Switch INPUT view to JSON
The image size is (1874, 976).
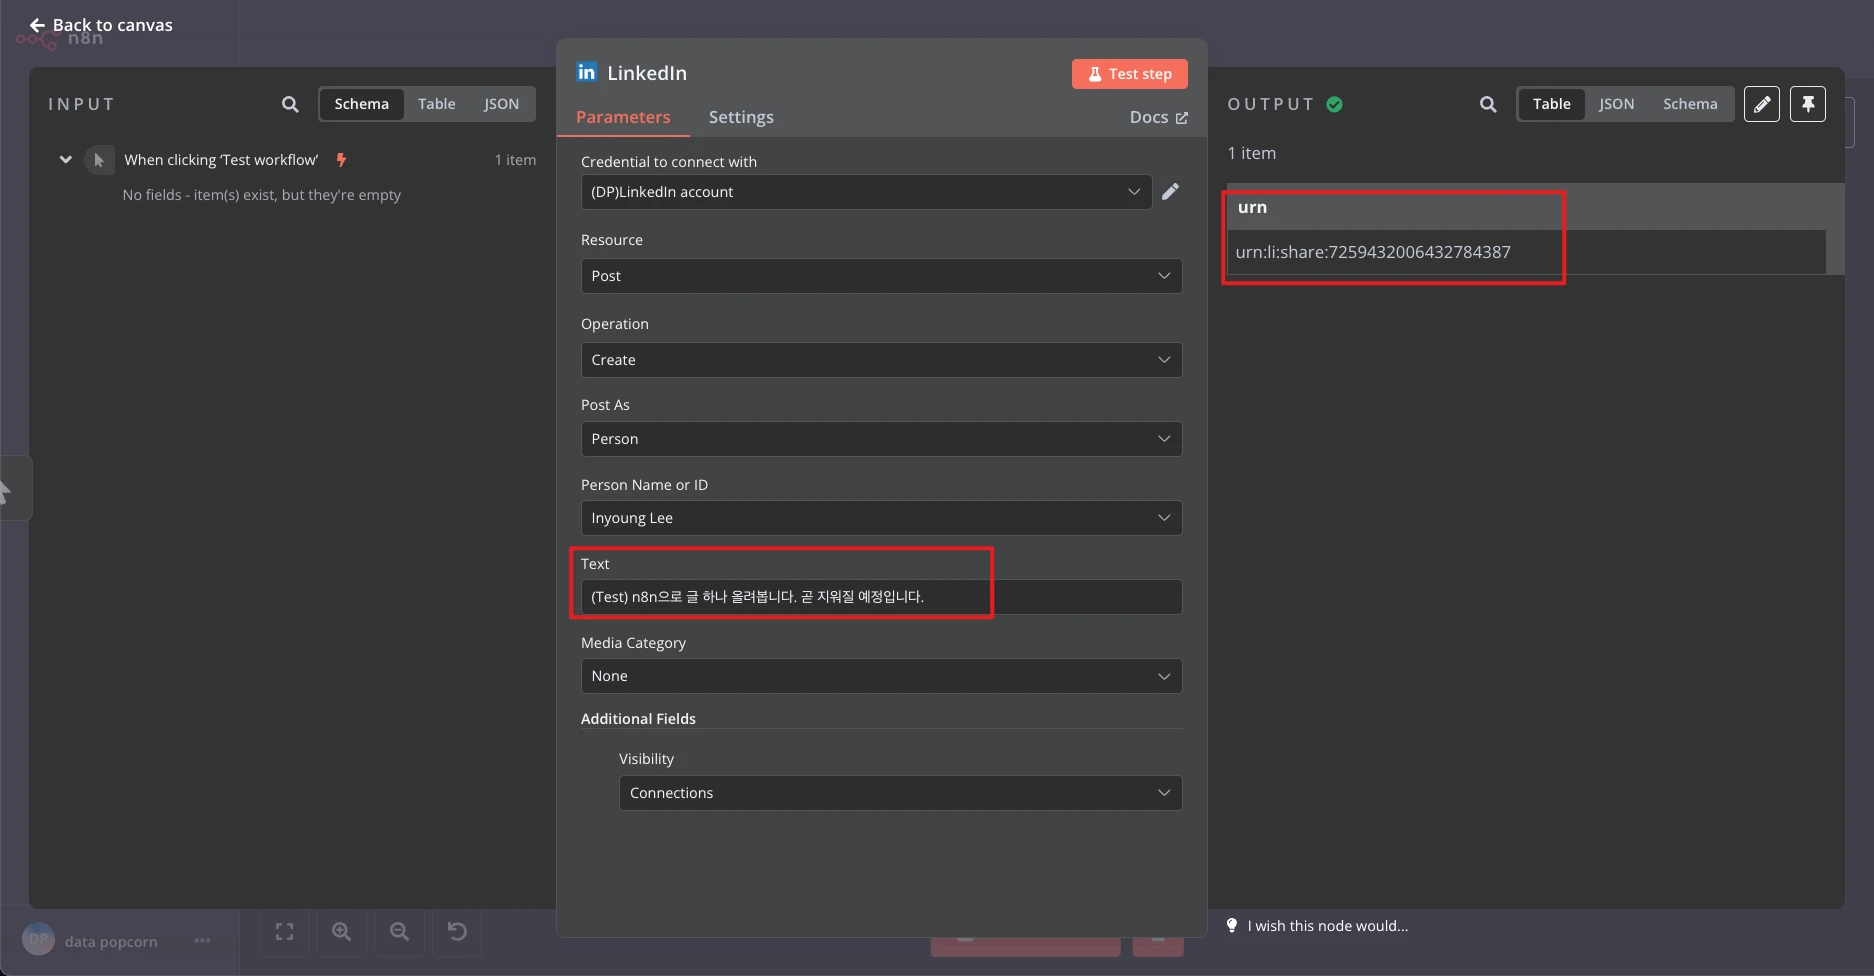501,104
